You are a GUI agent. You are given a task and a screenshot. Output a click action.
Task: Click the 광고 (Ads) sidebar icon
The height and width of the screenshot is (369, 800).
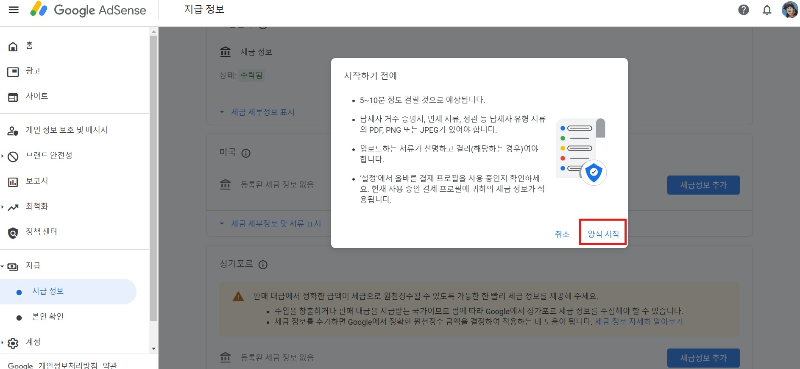(13, 71)
